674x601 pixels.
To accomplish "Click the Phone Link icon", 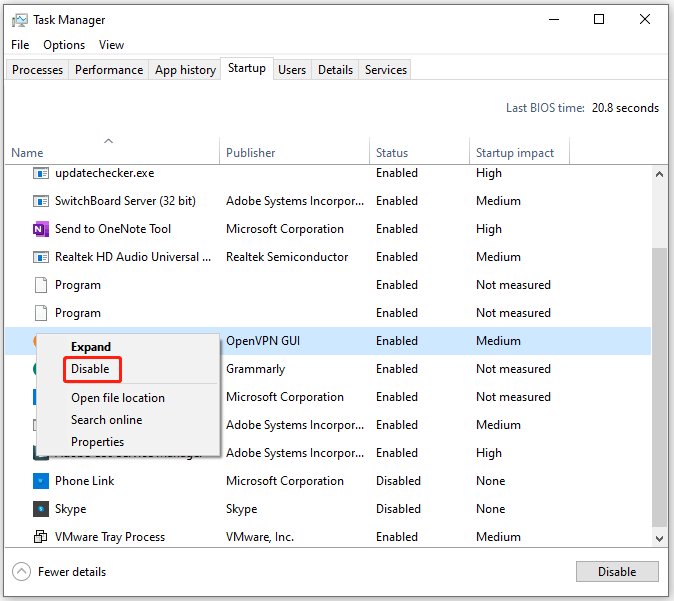I will (x=41, y=481).
